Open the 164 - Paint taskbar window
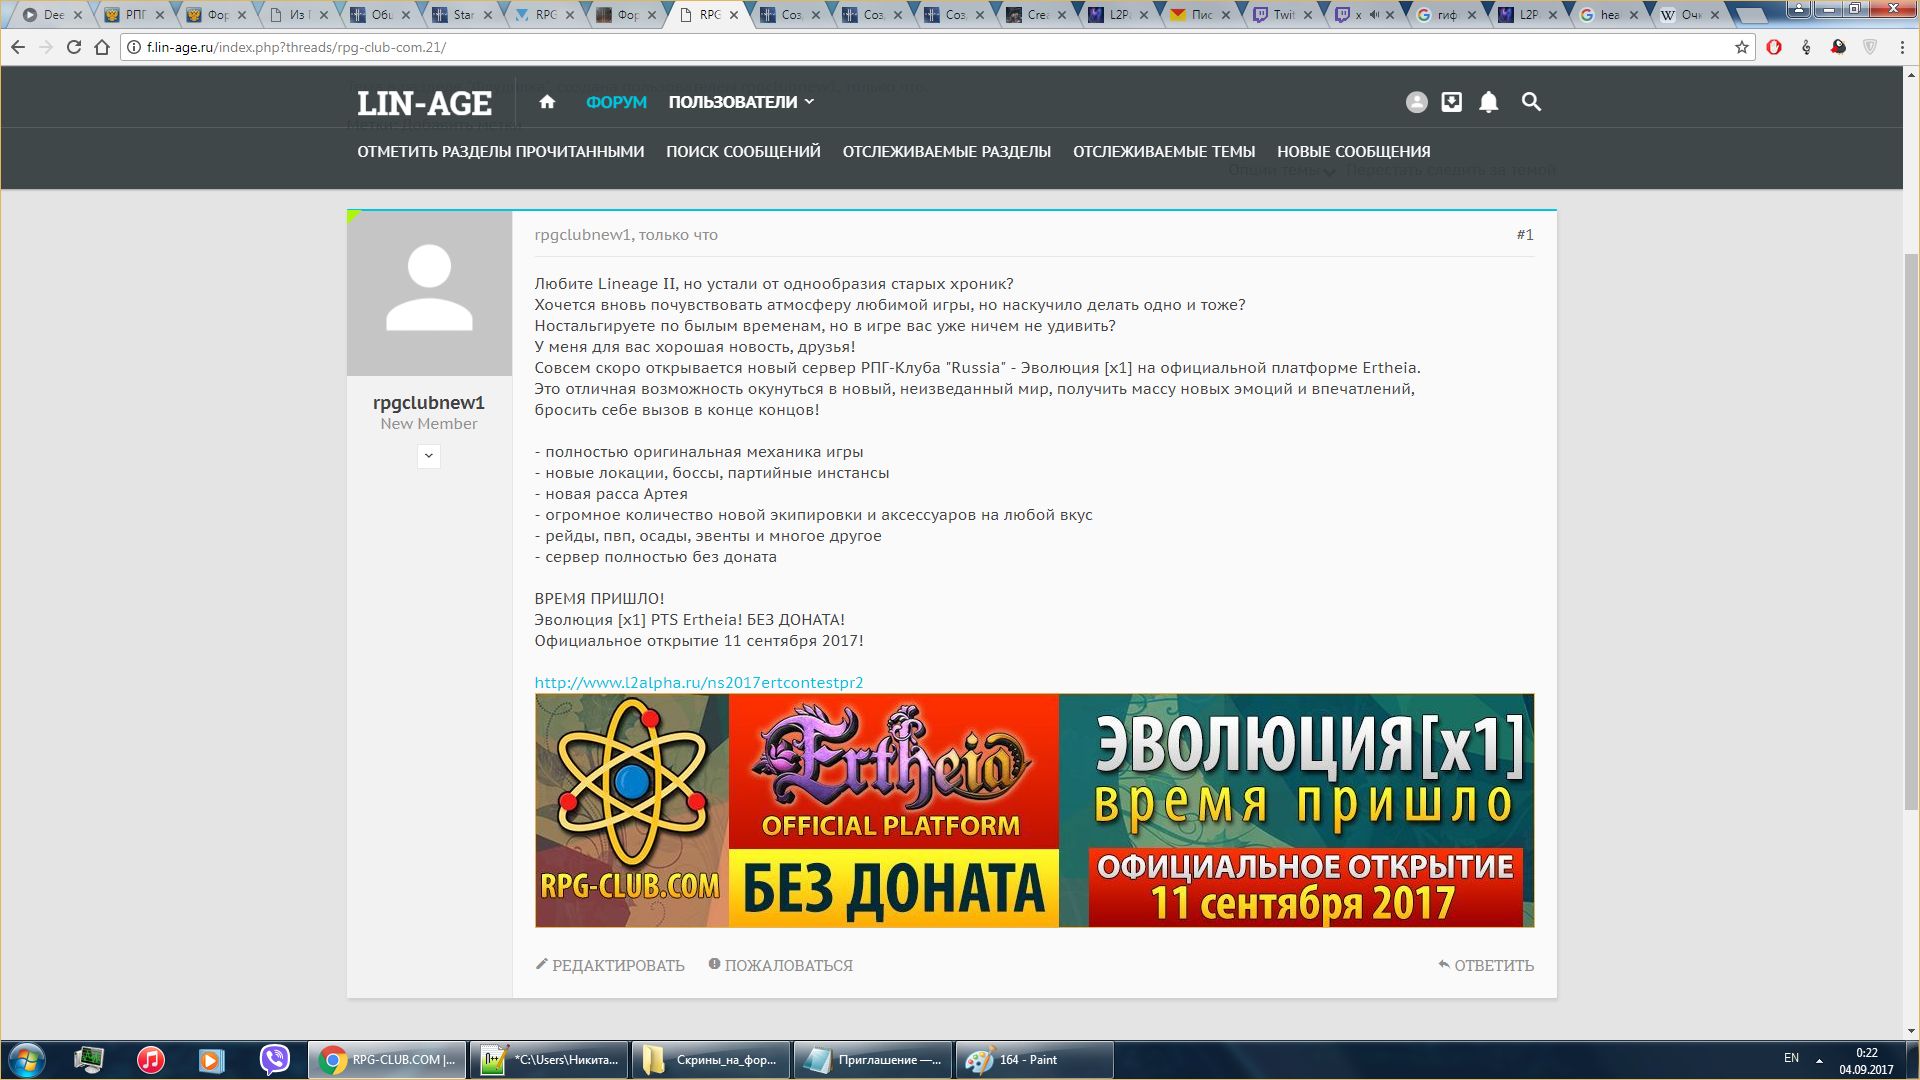Viewport: 1920px width, 1080px height. click(x=1034, y=1060)
